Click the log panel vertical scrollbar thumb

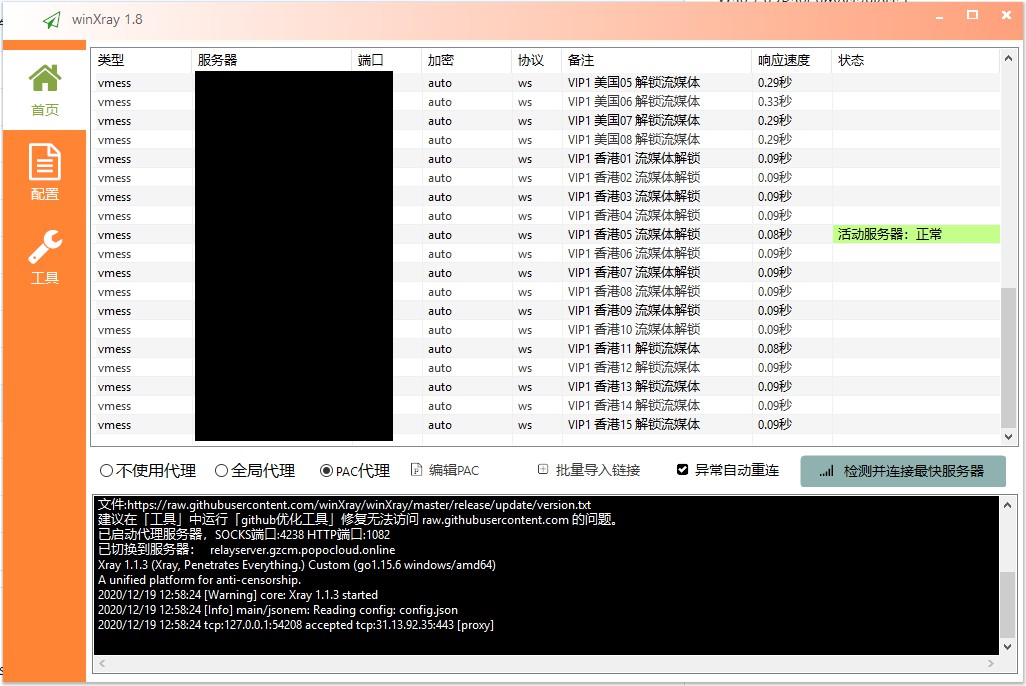coord(1007,604)
